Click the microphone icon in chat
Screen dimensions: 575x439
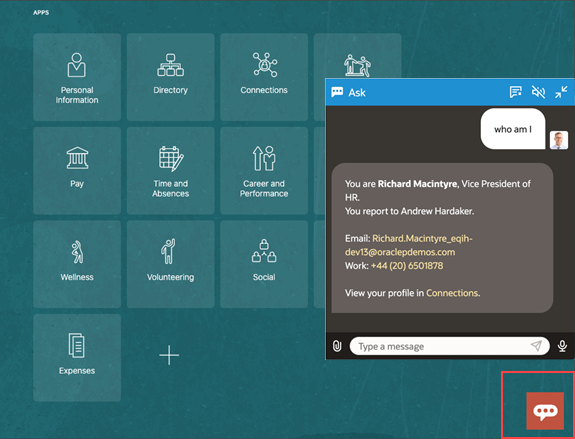[562, 346]
